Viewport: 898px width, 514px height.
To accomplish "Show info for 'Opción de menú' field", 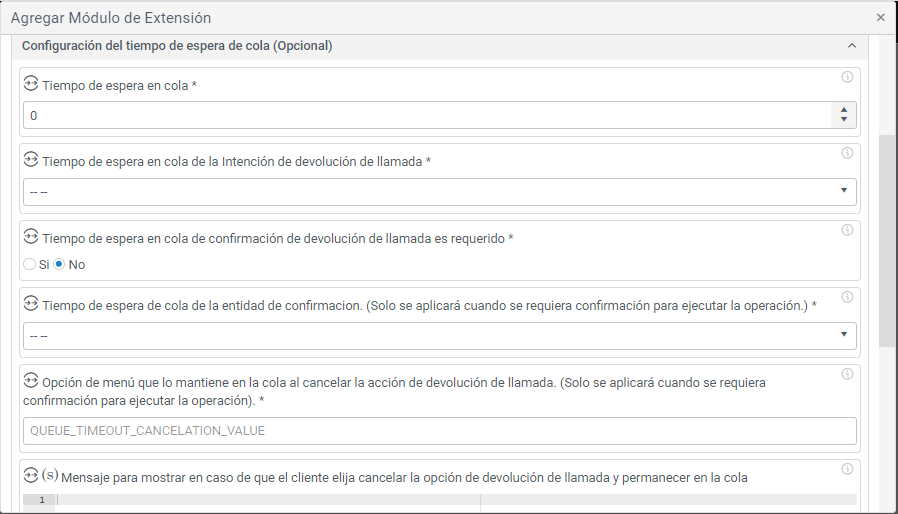I will coord(847,374).
